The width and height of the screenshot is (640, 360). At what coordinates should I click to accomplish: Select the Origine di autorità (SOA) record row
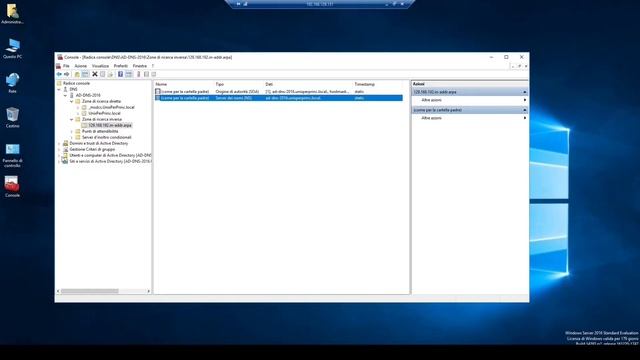(x=278, y=92)
